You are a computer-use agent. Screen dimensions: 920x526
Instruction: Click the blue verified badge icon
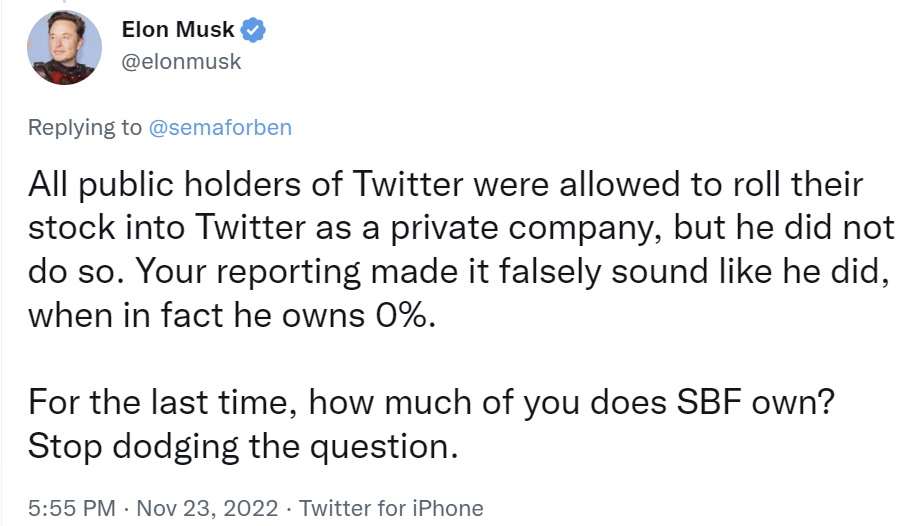[253, 30]
